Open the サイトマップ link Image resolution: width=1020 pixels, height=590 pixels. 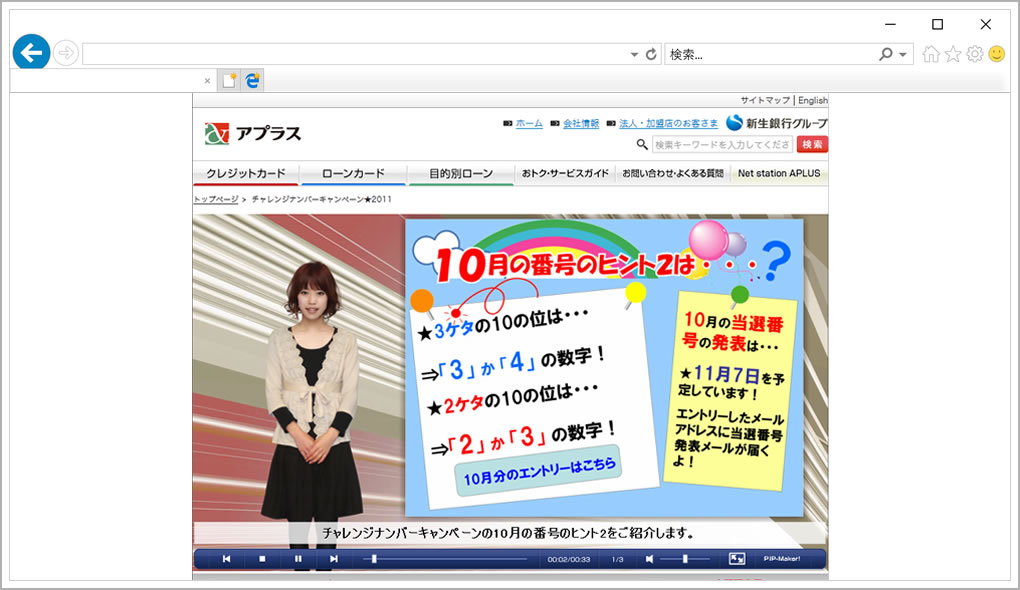[765, 100]
